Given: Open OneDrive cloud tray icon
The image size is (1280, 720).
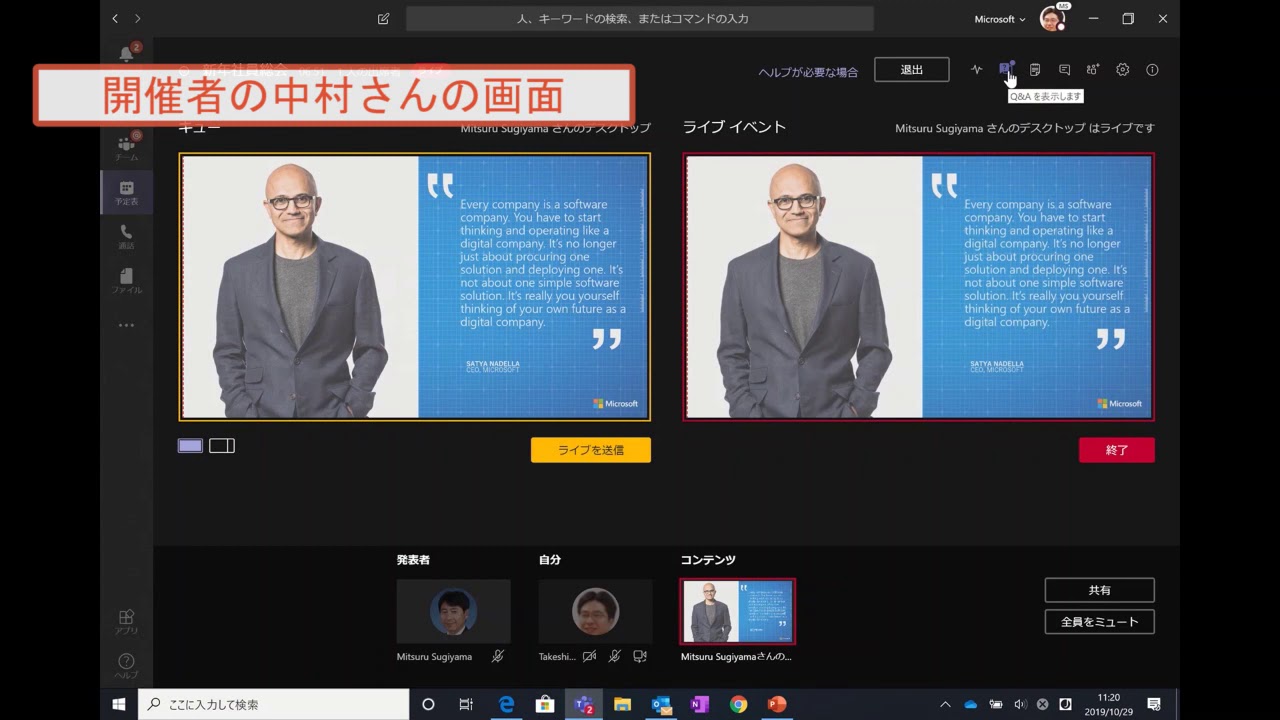Looking at the screenshot, I should pos(970,704).
